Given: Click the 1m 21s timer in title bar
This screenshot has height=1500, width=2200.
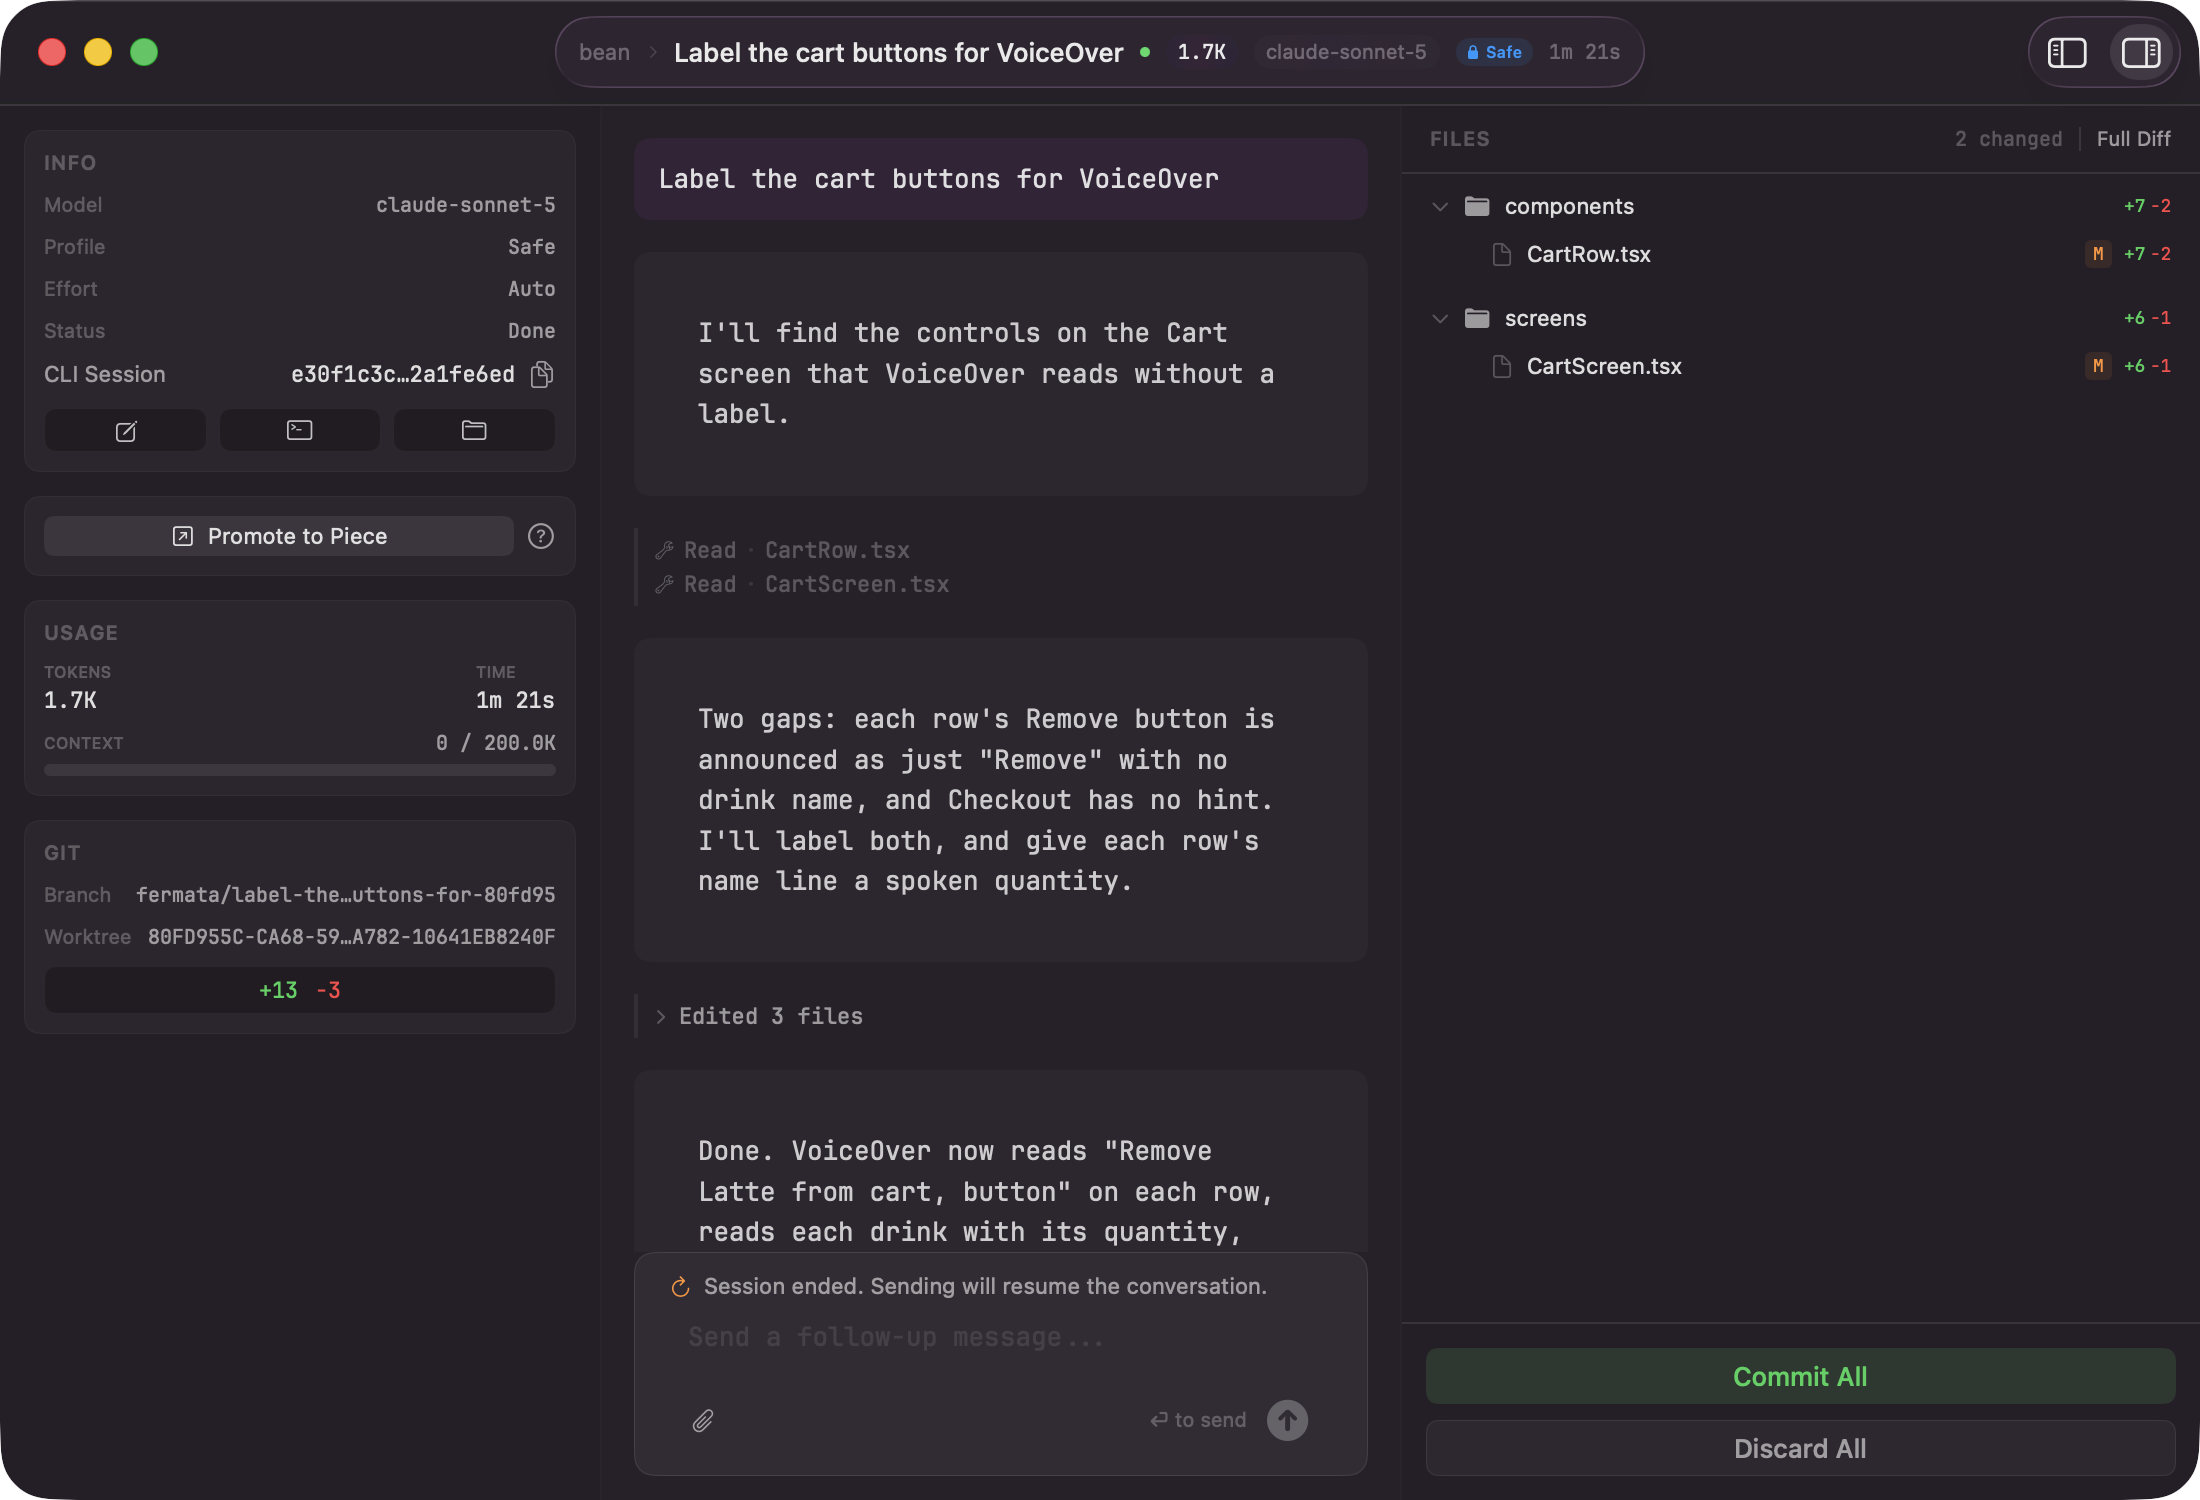Looking at the screenshot, I should coord(1584,52).
